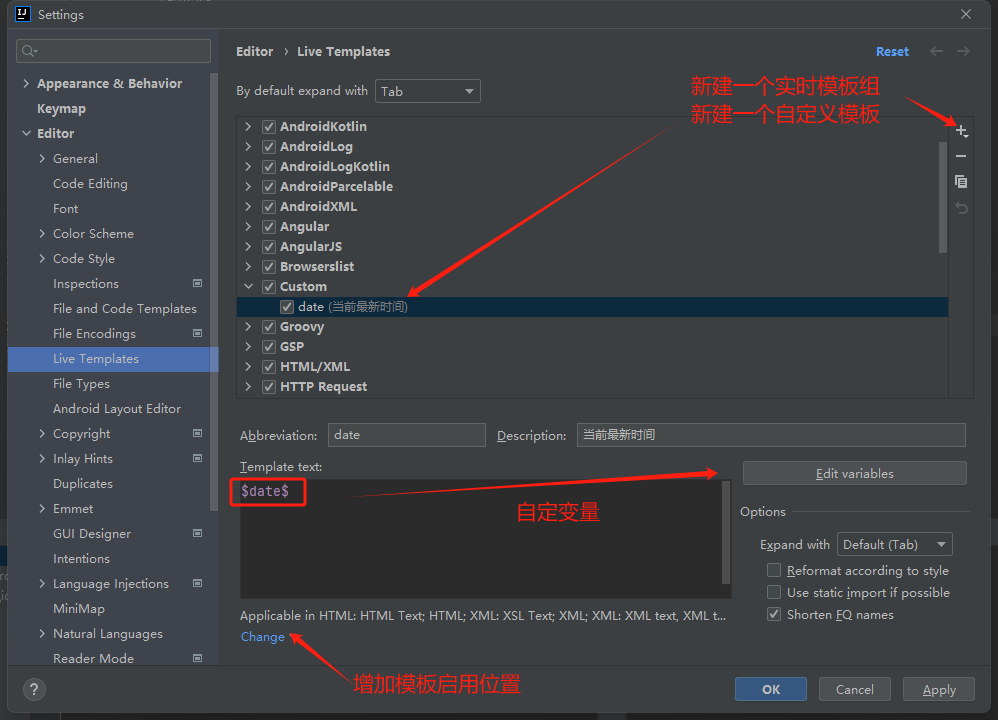Viewport: 998px width, 720px height.
Task: Click the Change applicable contexts link
Action: (x=262, y=637)
